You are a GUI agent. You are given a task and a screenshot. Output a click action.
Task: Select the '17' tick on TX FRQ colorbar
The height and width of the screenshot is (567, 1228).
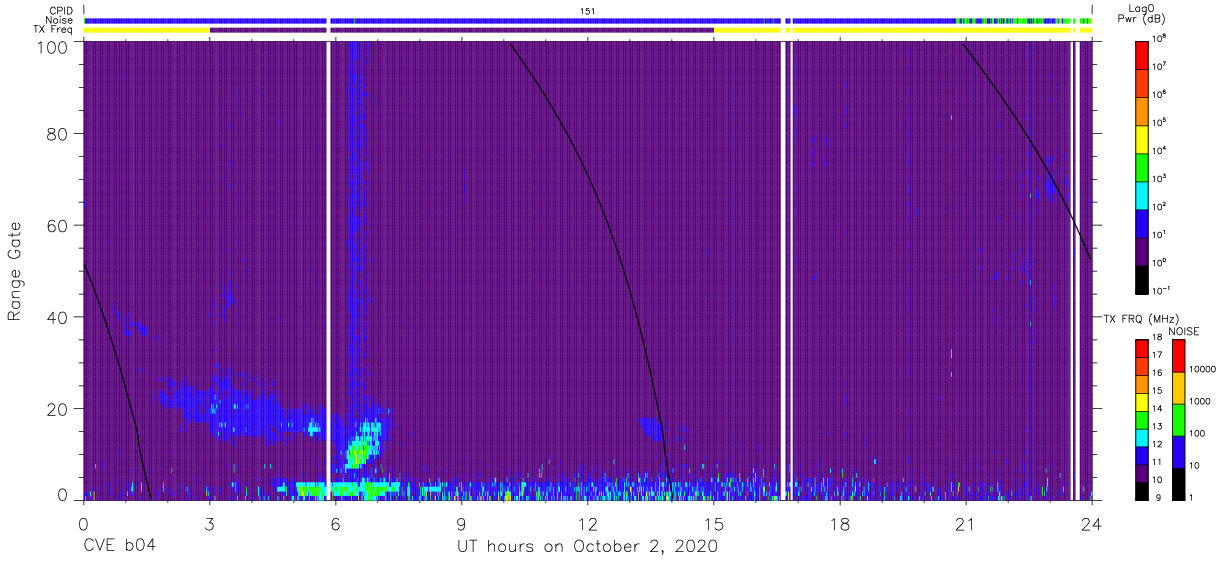pos(1160,355)
